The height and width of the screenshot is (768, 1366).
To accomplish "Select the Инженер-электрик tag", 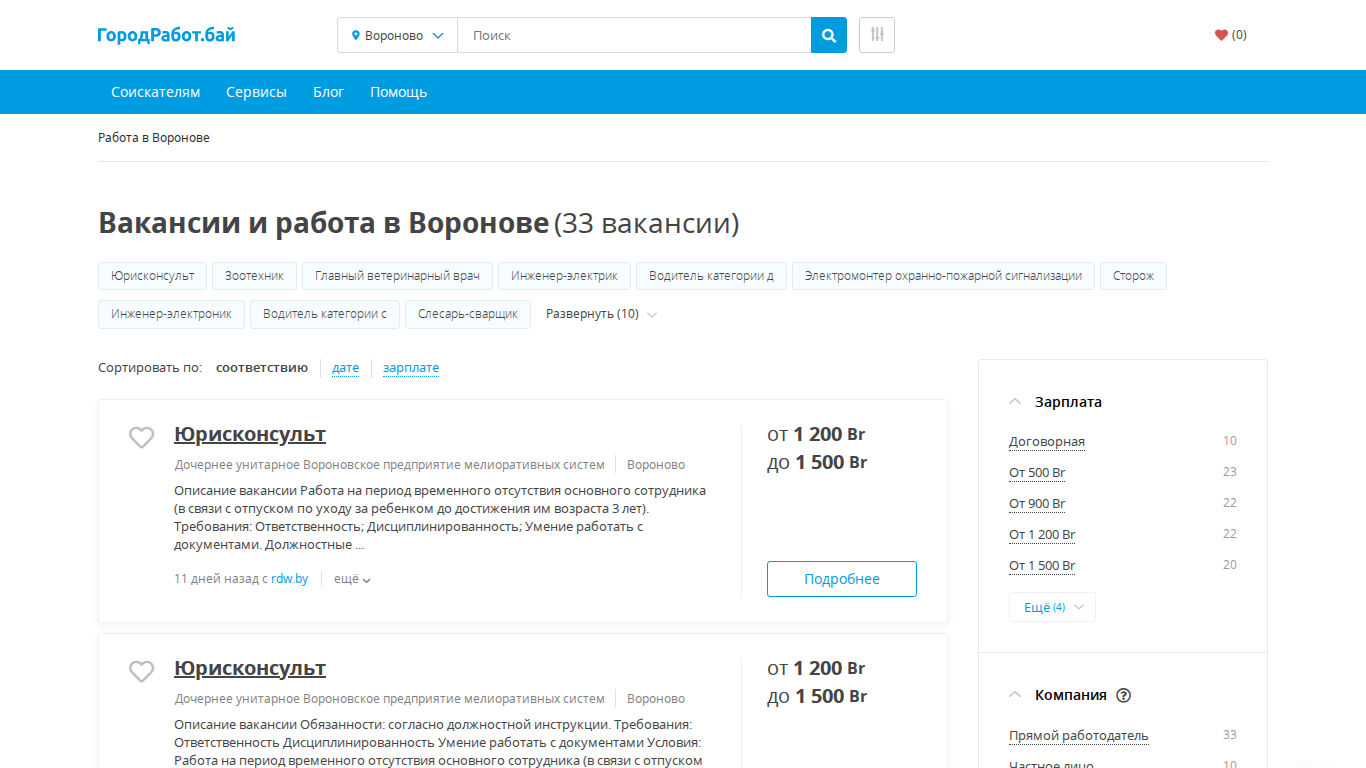I will (x=564, y=276).
